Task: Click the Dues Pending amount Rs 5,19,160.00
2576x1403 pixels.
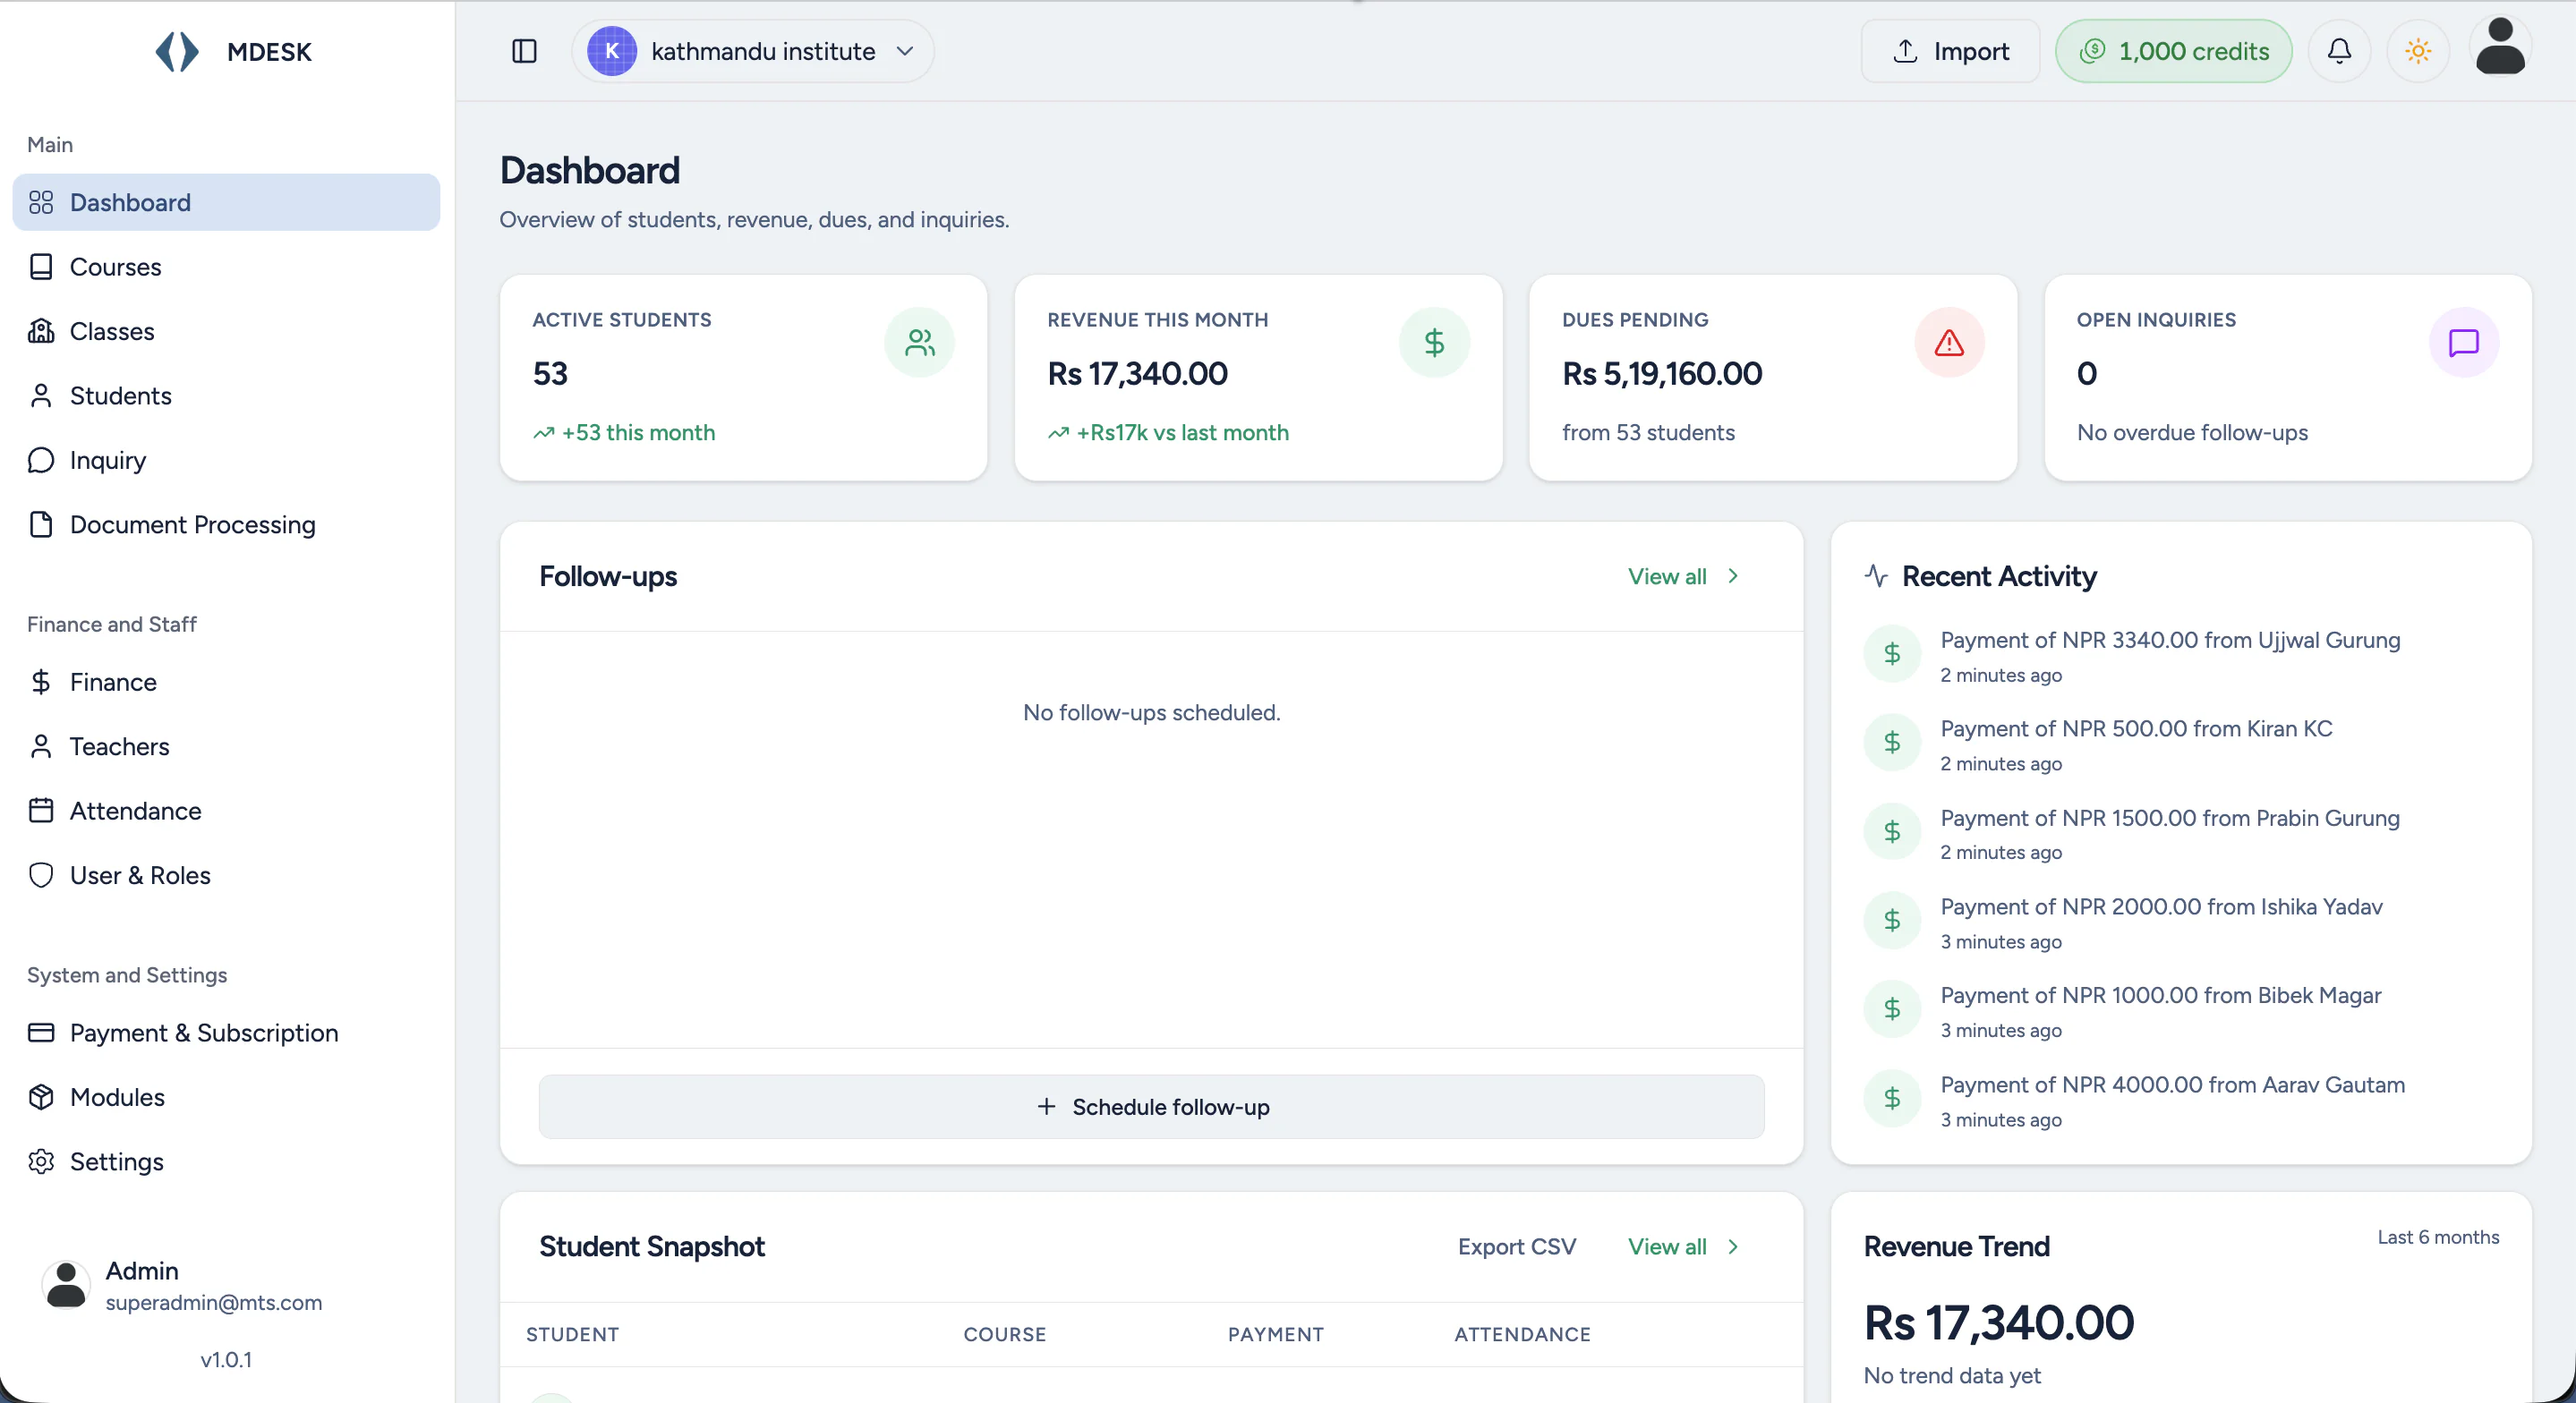Action: (1662, 374)
